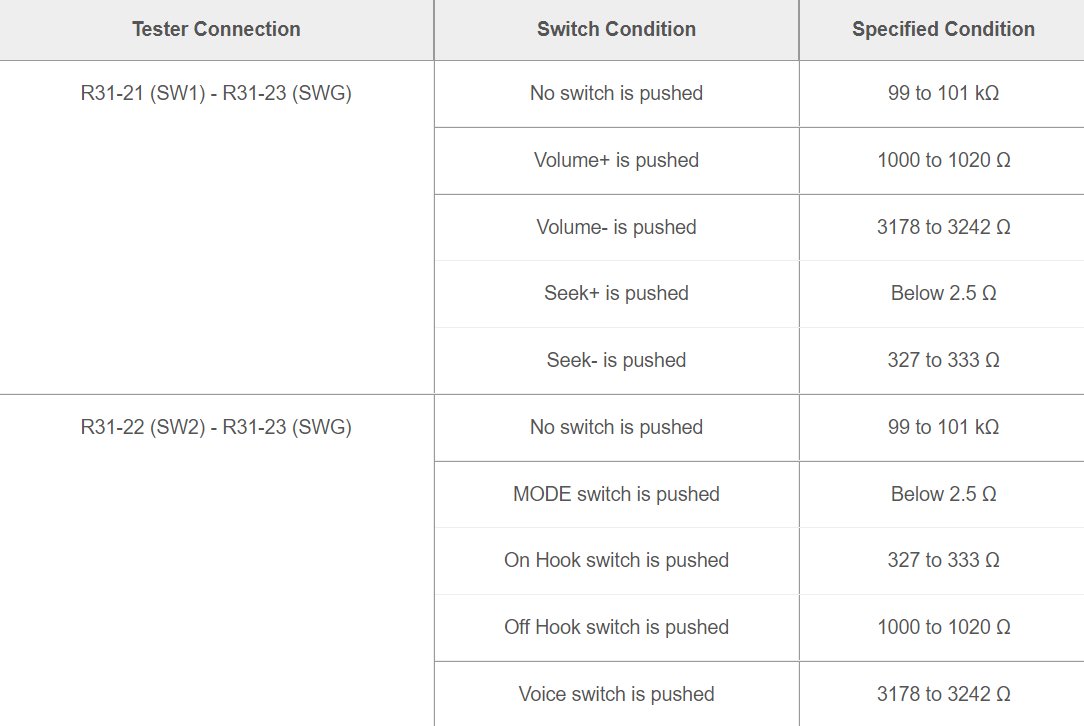Click the Volume- is pushed cell
Image resolution: width=1084 pixels, height=726 pixels.
click(x=616, y=227)
